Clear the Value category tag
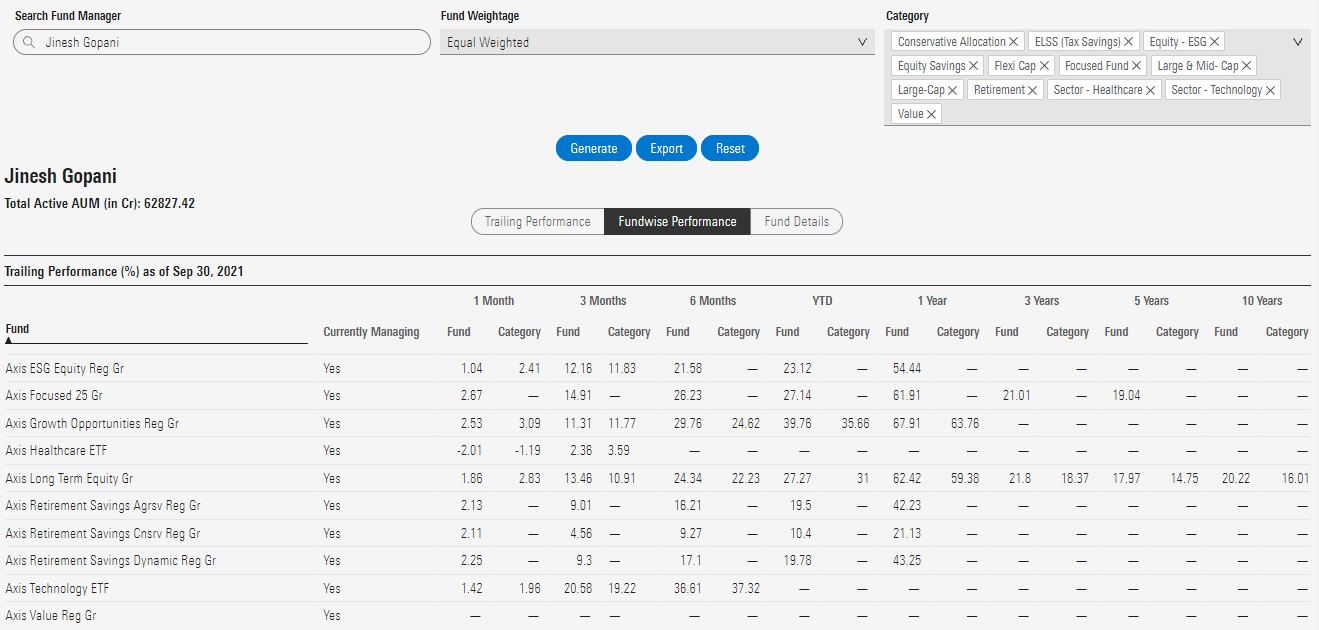The image size is (1319, 630). click(932, 114)
